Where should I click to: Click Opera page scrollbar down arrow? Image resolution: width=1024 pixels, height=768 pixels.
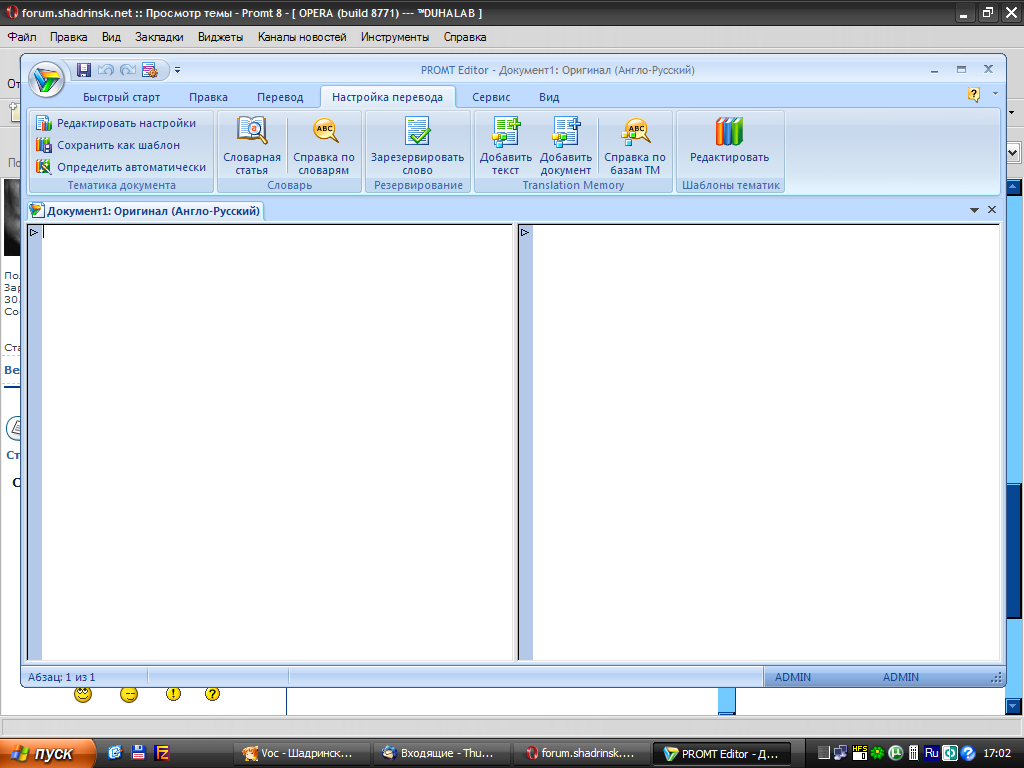[x=1013, y=706]
